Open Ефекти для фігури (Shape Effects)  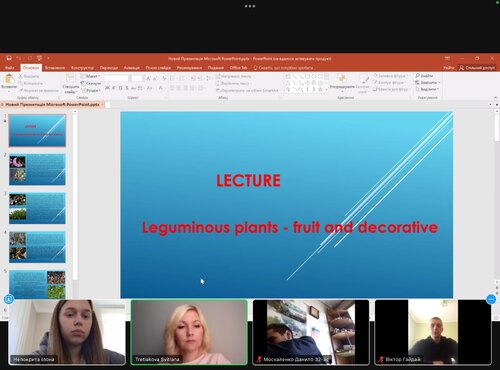(391, 89)
